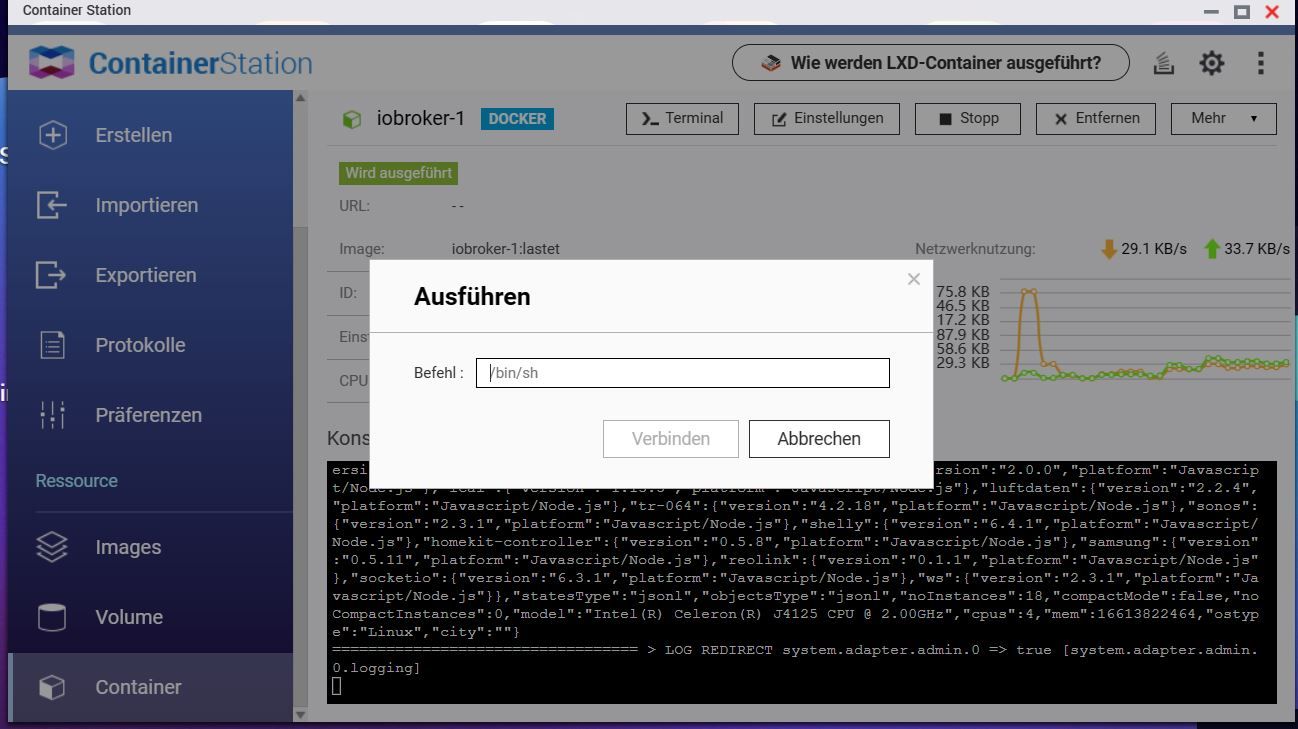The width and height of the screenshot is (1298, 729).
Task: Click the sidebar scrollbar up arrow
Action: (x=301, y=97)
